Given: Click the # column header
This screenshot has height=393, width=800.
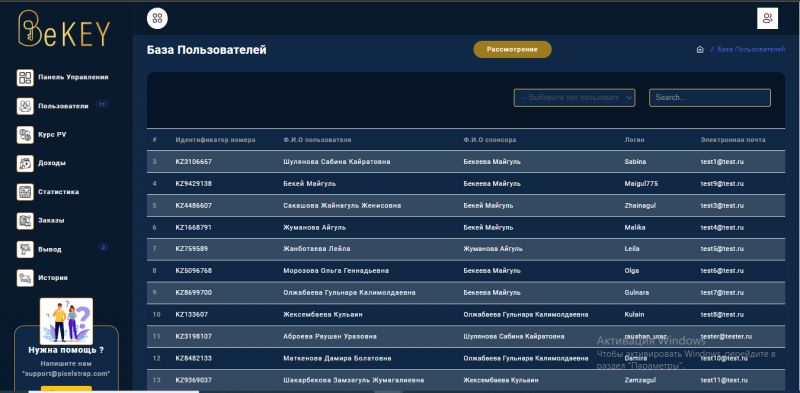Looking at the screenshot, I should click(x=155, y=140).
